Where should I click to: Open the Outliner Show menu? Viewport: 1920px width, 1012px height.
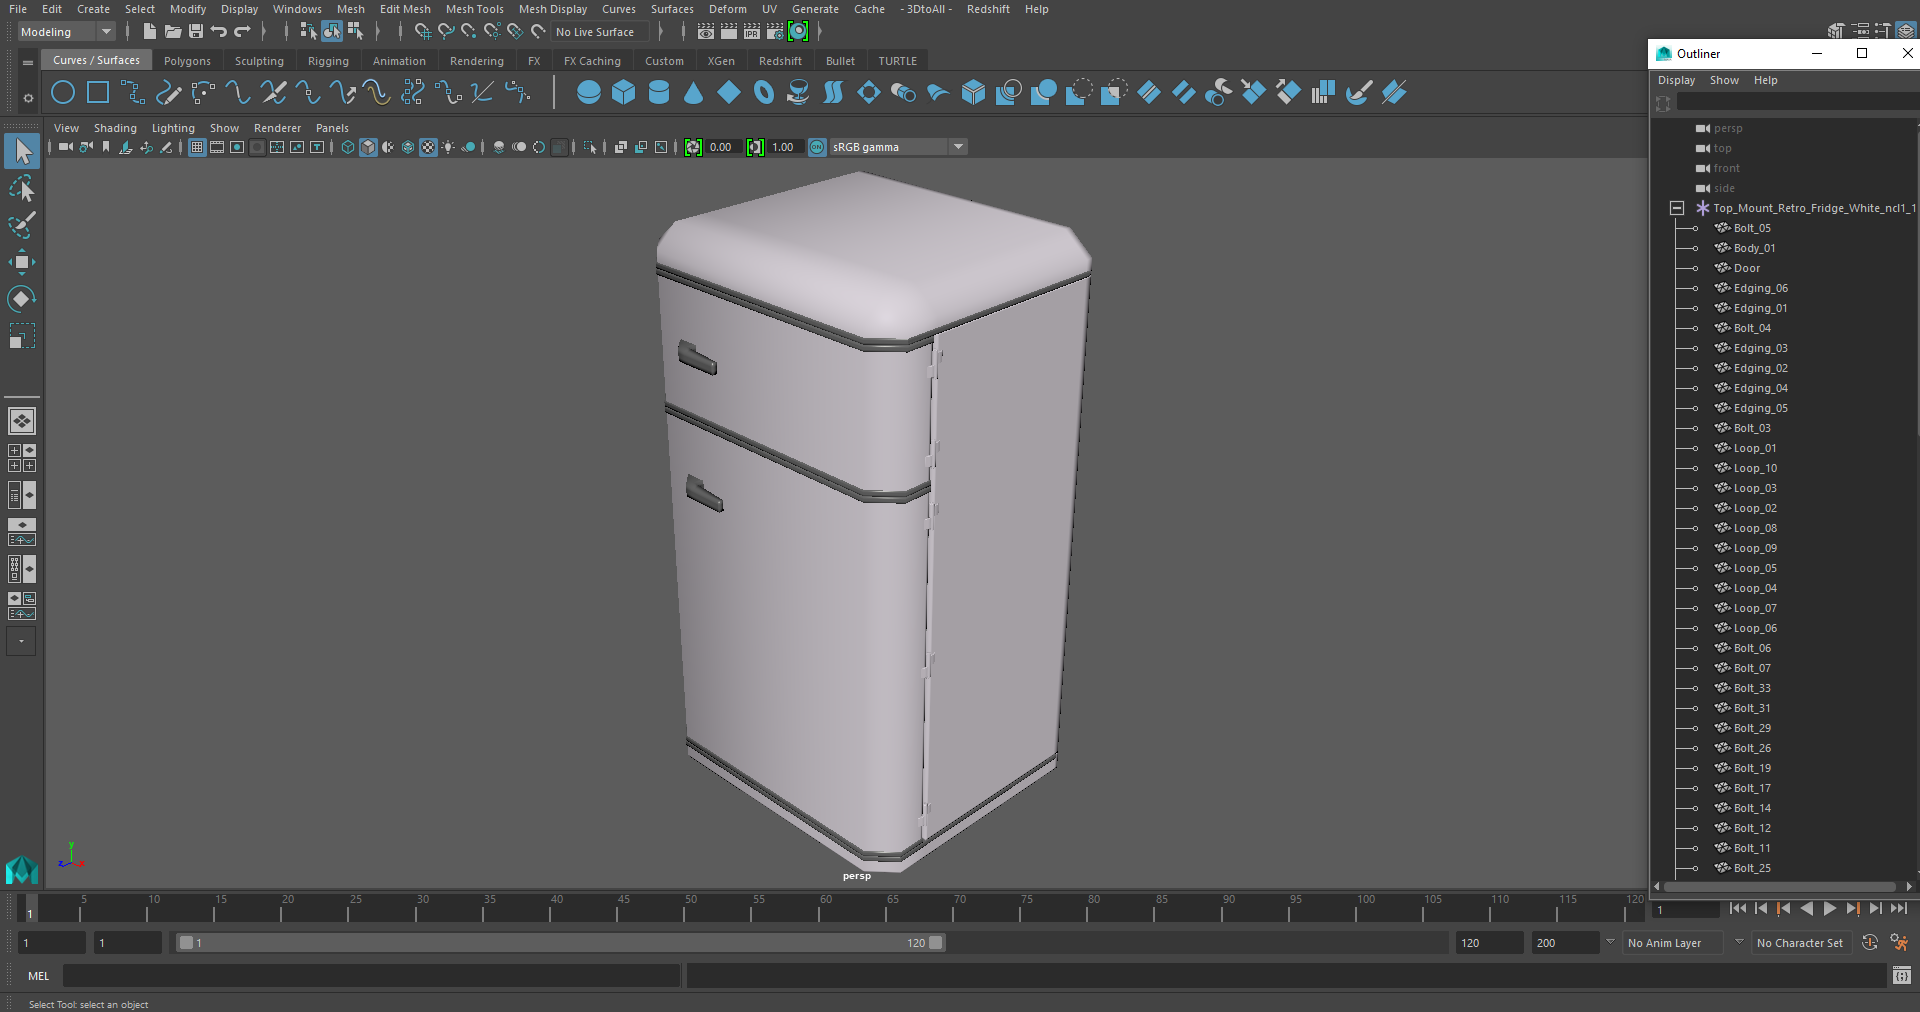coord(1724,80)
